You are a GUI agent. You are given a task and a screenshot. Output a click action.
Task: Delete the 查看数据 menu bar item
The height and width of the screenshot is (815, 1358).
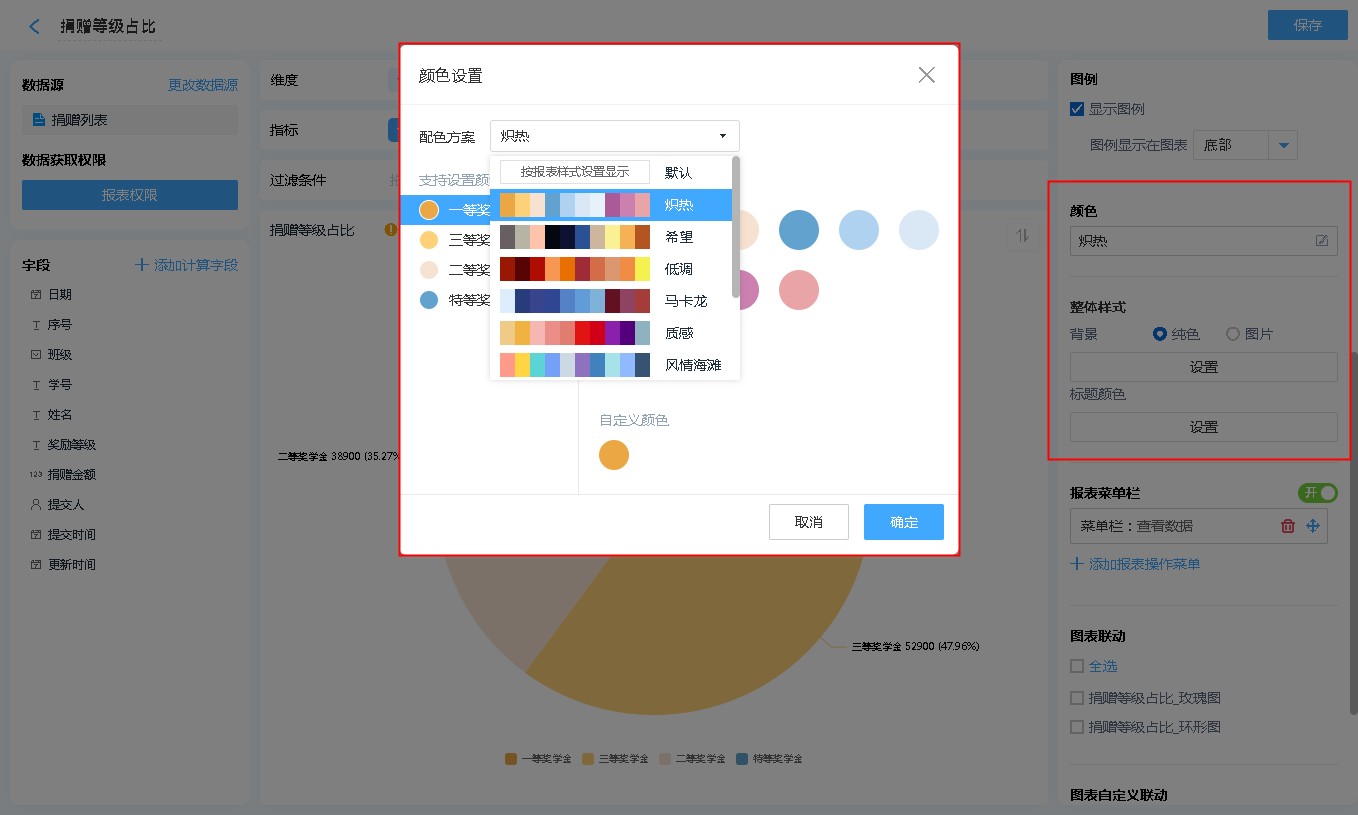[1288, 526]
